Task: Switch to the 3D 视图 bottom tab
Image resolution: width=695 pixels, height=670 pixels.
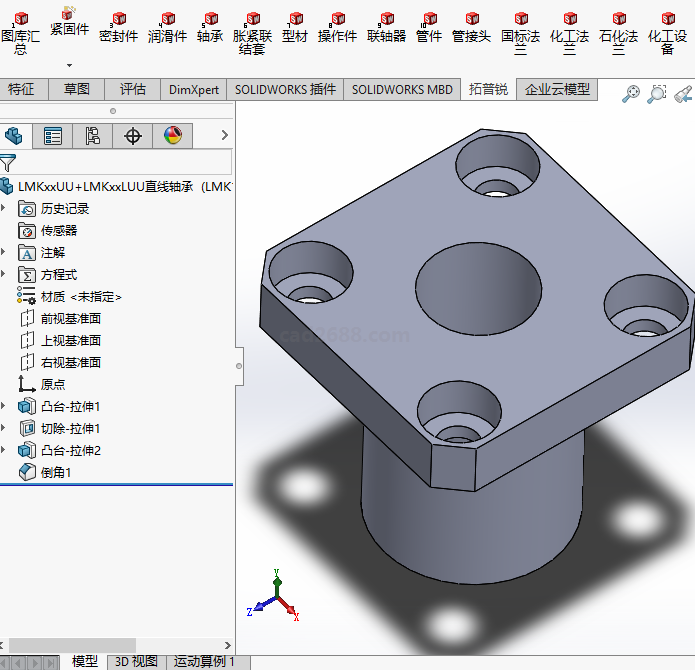Action: pos(136,661)
